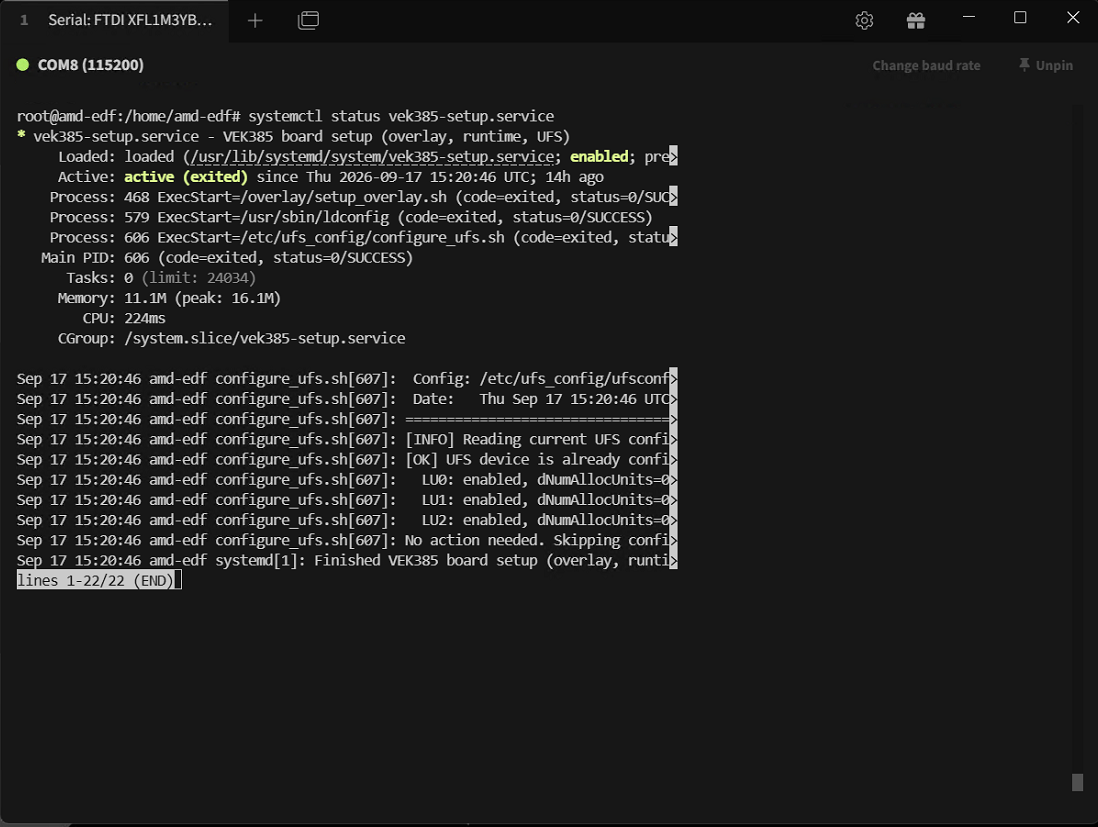Click the terminal scrollbar thumb
This screenshot has height=827, width=1098.
click(x=1078, y=782)
